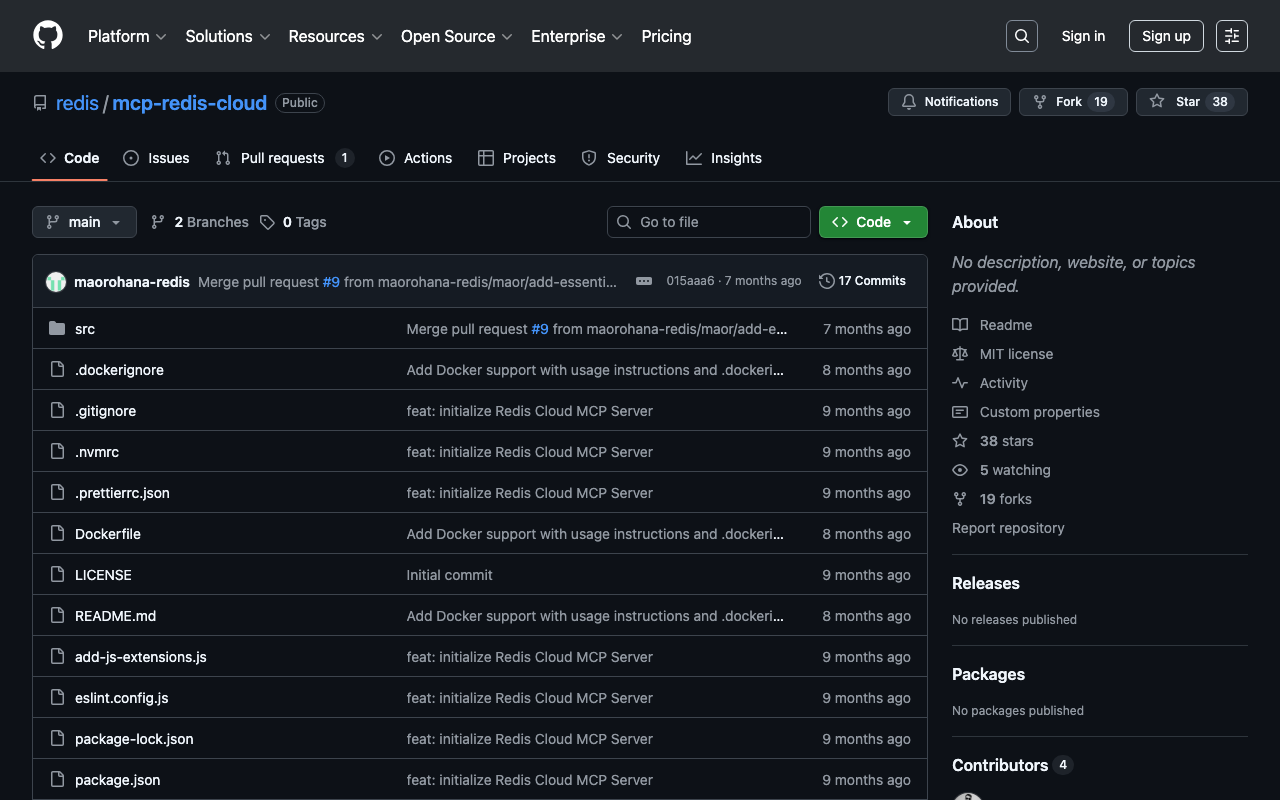View the 17 Commits history

coord(862,281)
